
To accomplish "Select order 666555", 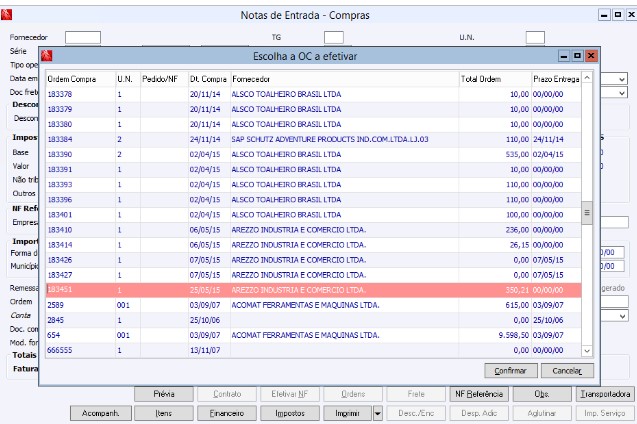I will pos(313,350).
